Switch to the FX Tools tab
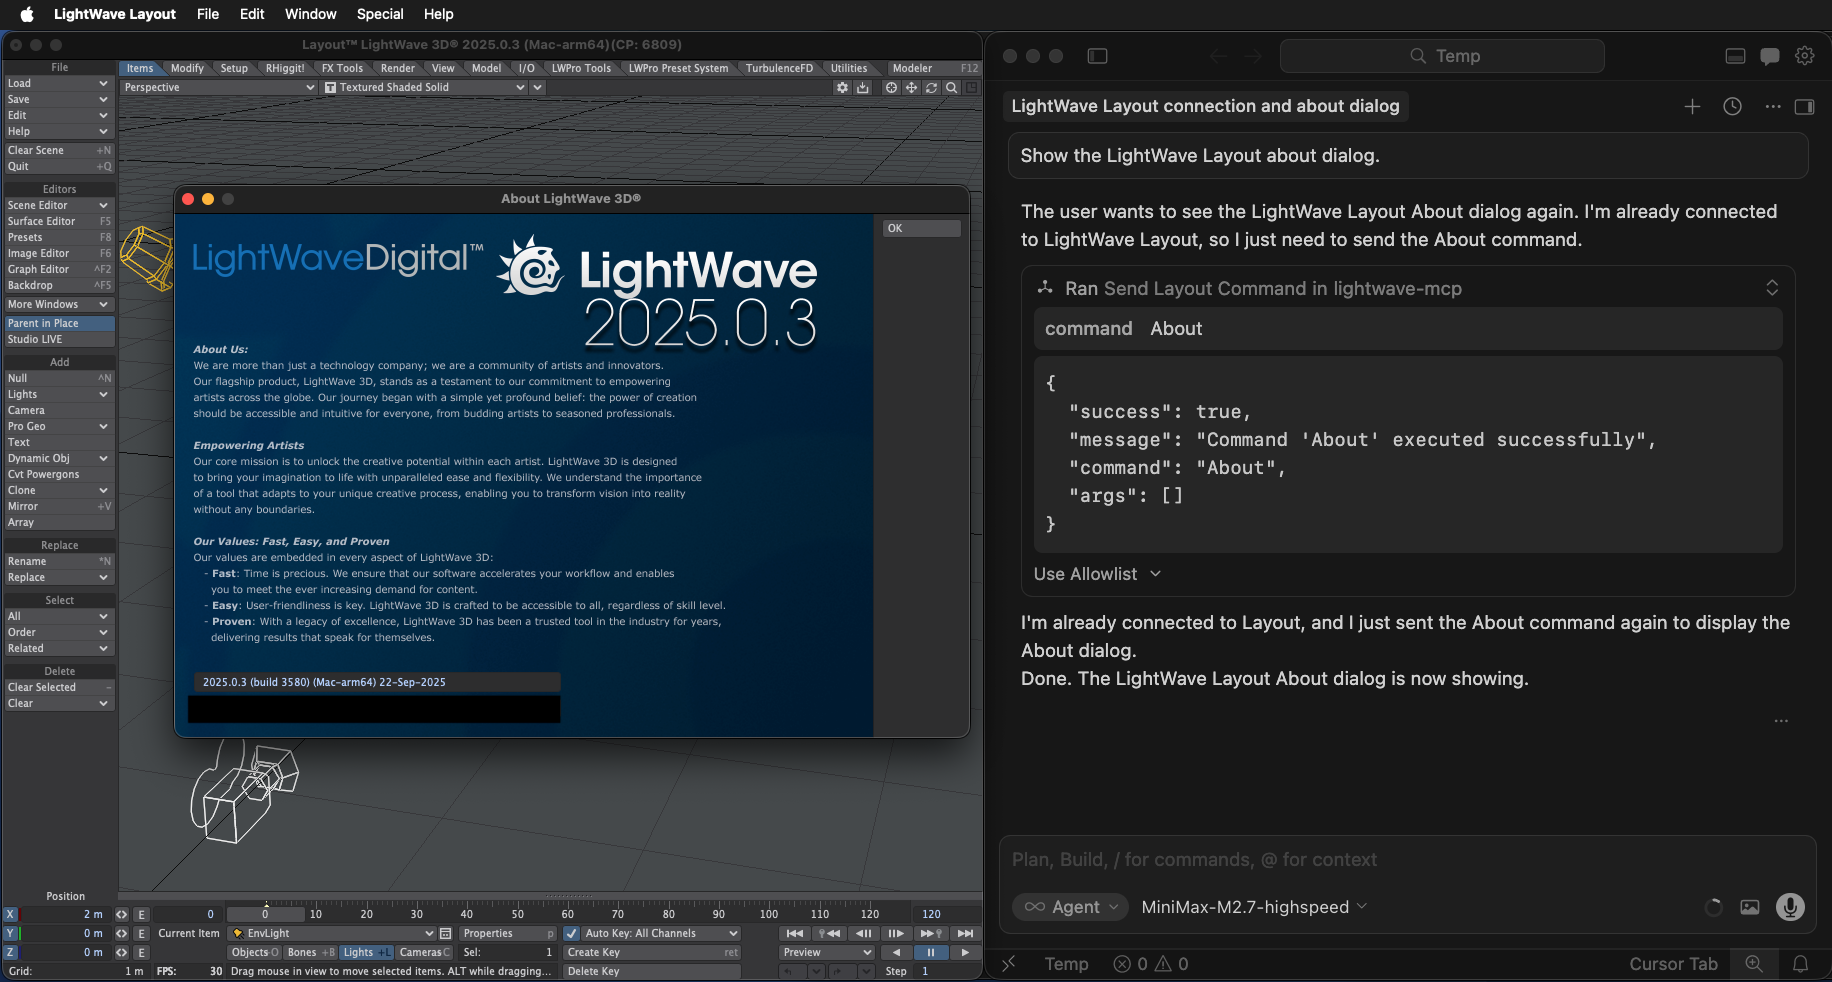 point(342,68)
